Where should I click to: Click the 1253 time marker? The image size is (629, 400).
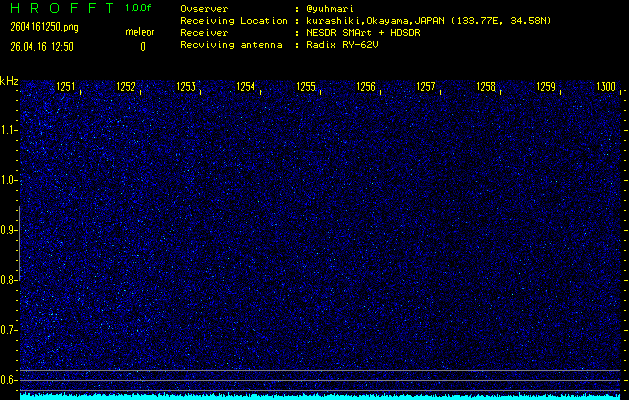point(186,88)
